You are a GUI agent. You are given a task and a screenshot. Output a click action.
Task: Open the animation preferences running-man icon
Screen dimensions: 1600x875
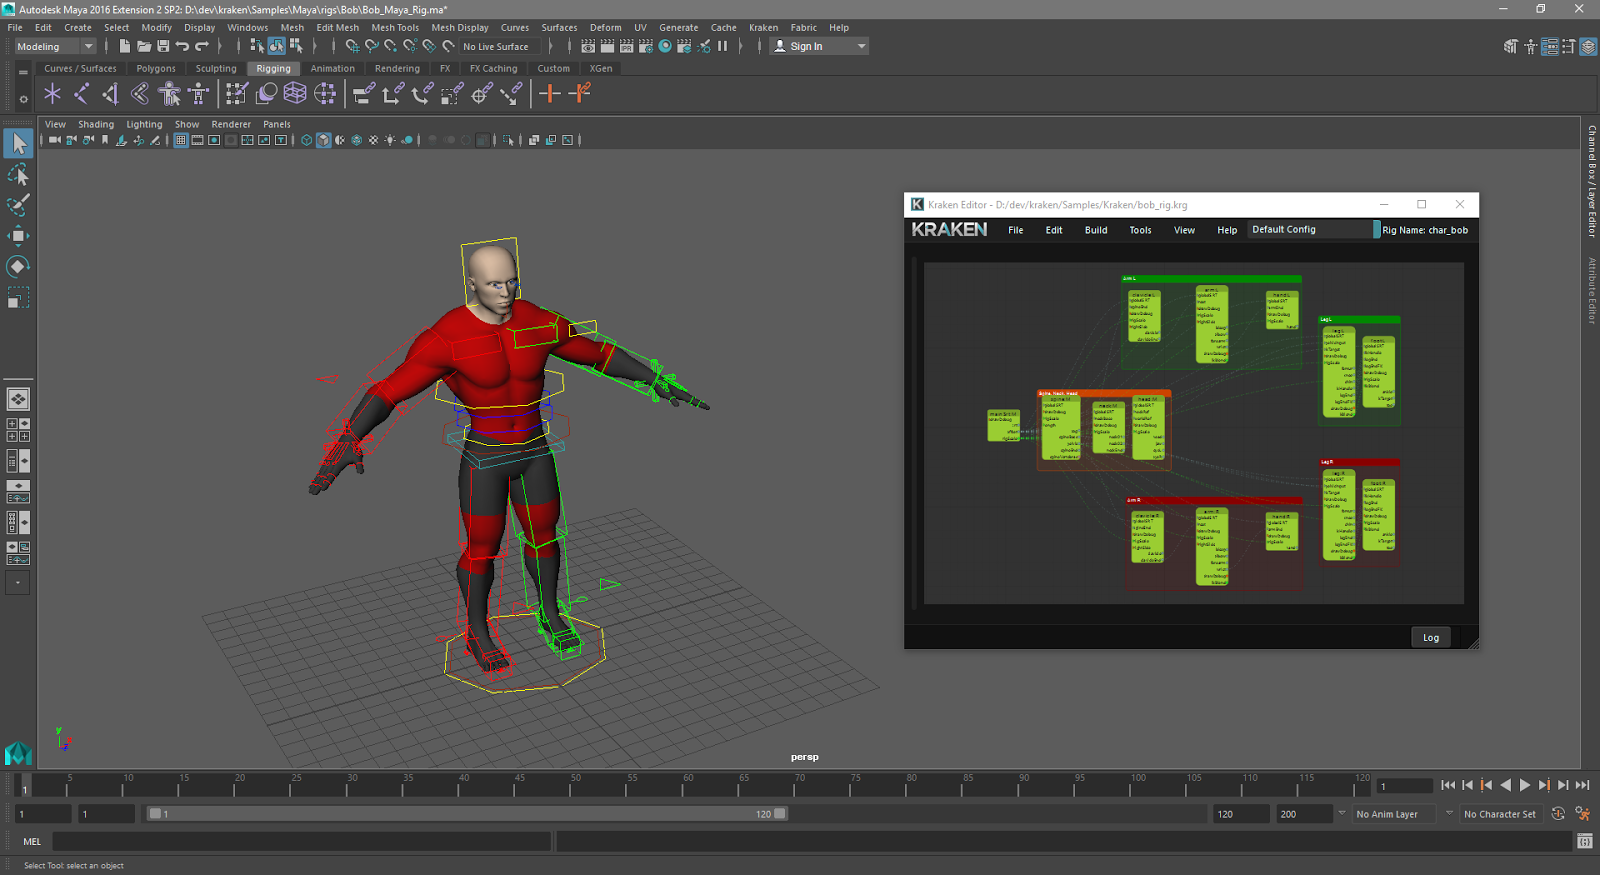[1583, 814]
